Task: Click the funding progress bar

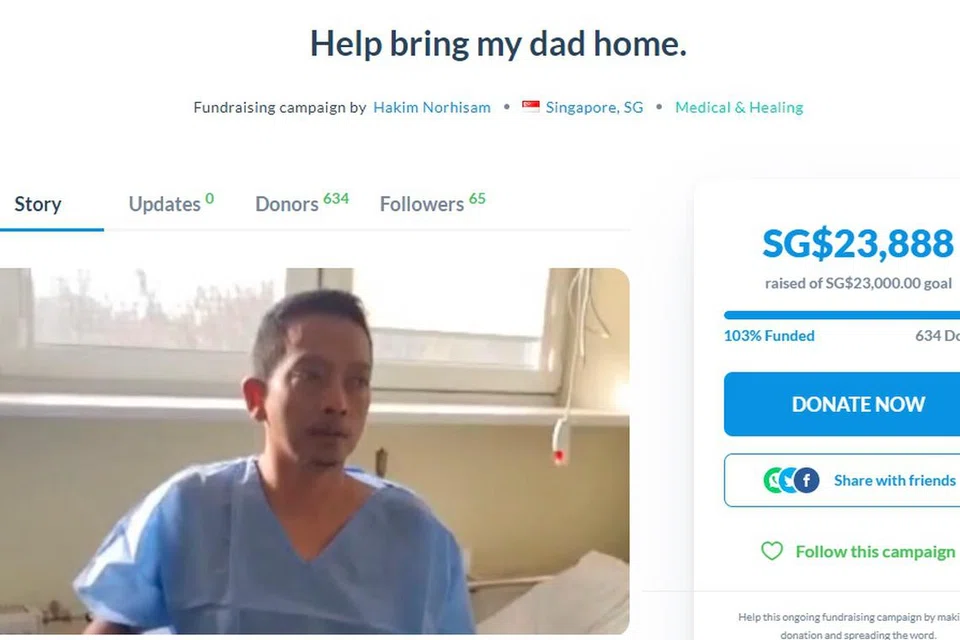Action: point(842,315)
